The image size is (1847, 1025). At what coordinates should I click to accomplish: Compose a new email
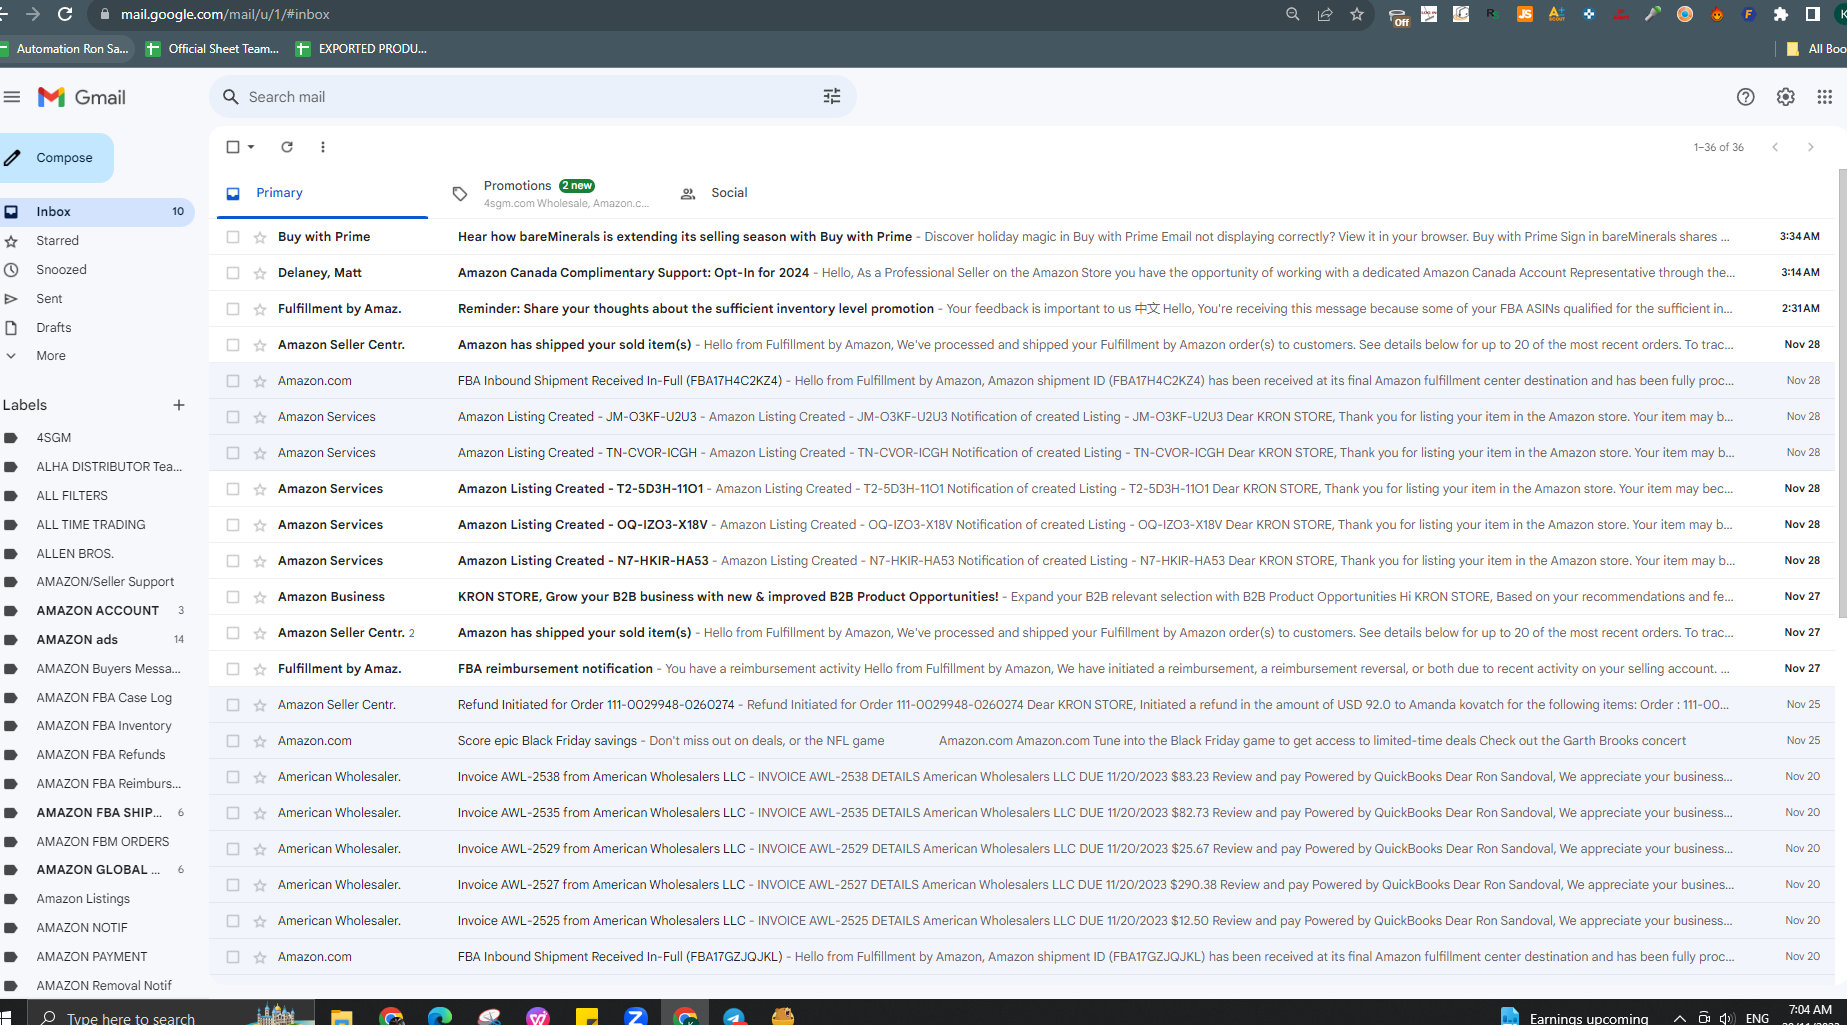click(55, 158)
